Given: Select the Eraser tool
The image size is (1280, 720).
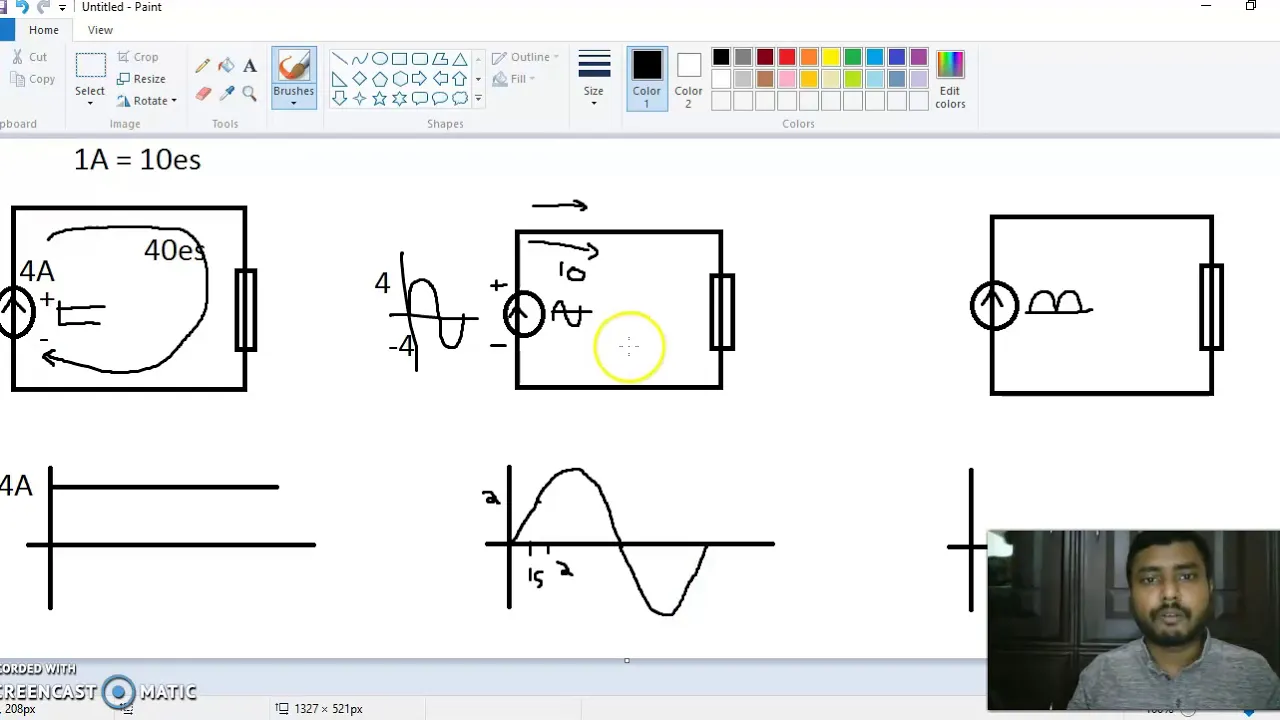Looking at the screenshot, I should click(203, 93).
